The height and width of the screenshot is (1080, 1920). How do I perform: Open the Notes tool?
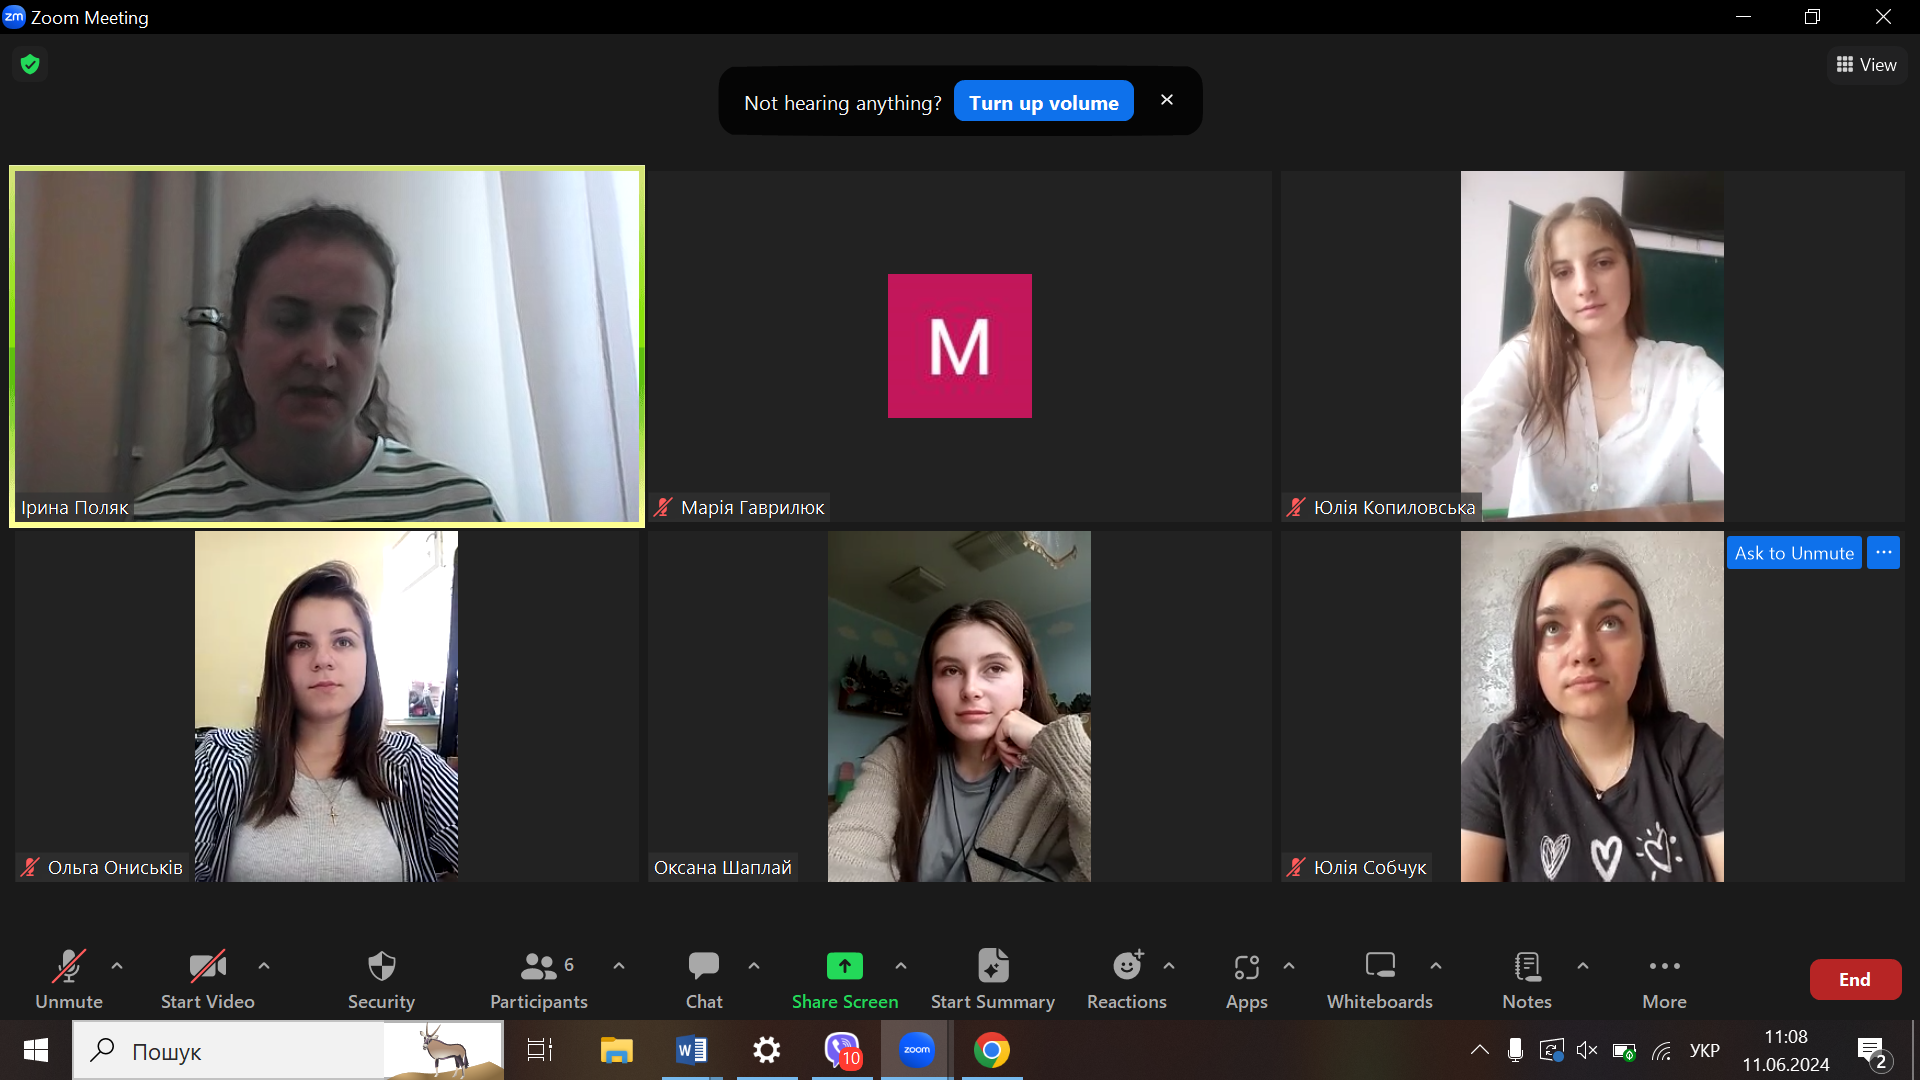1526,978
